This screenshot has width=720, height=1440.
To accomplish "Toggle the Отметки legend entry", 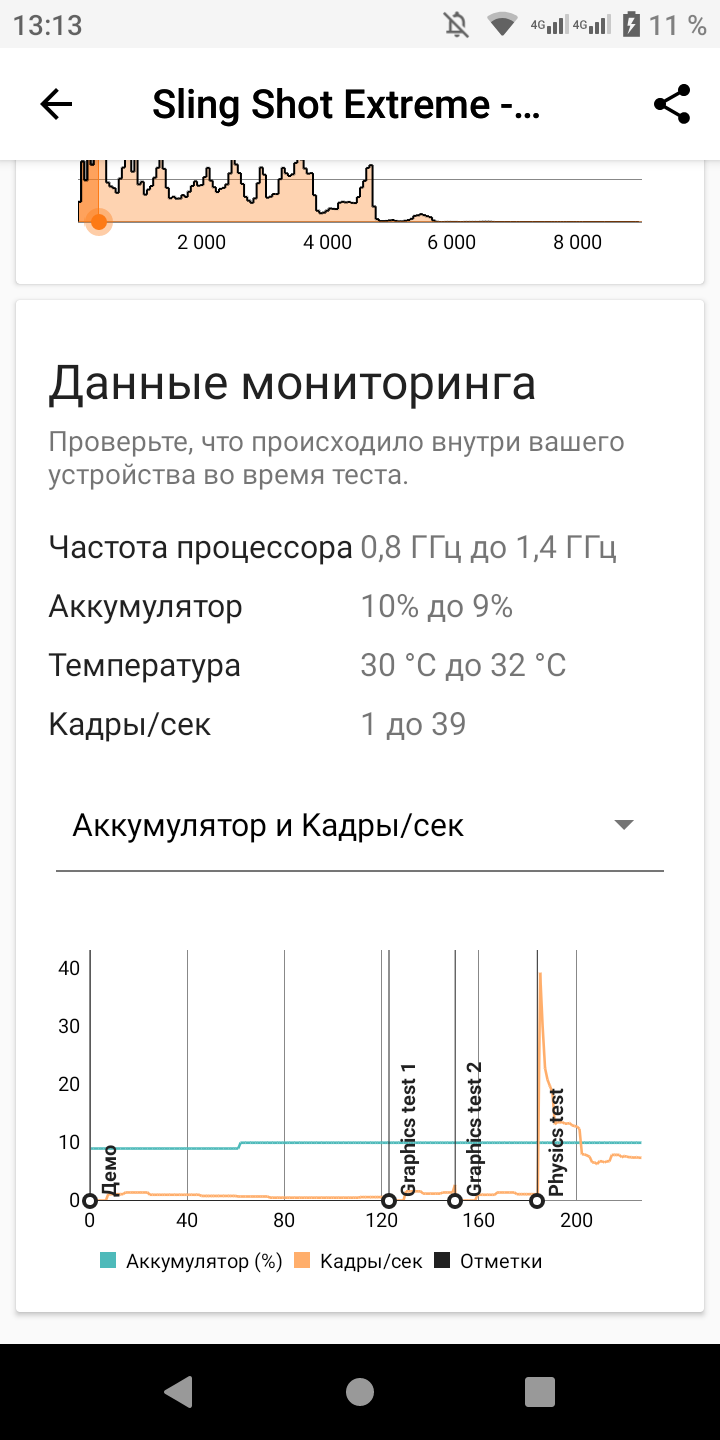I will pyautogui.click(x=487, y=1261).
